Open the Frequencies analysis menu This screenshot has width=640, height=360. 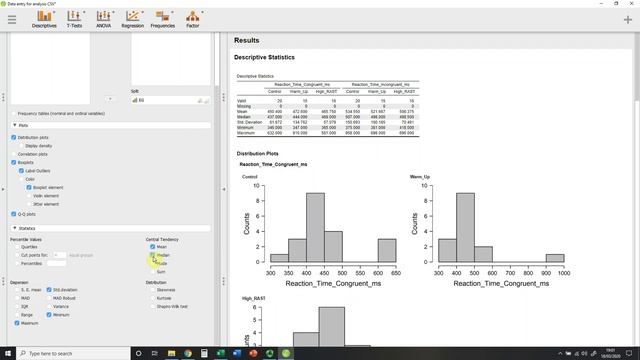[162, 19]
